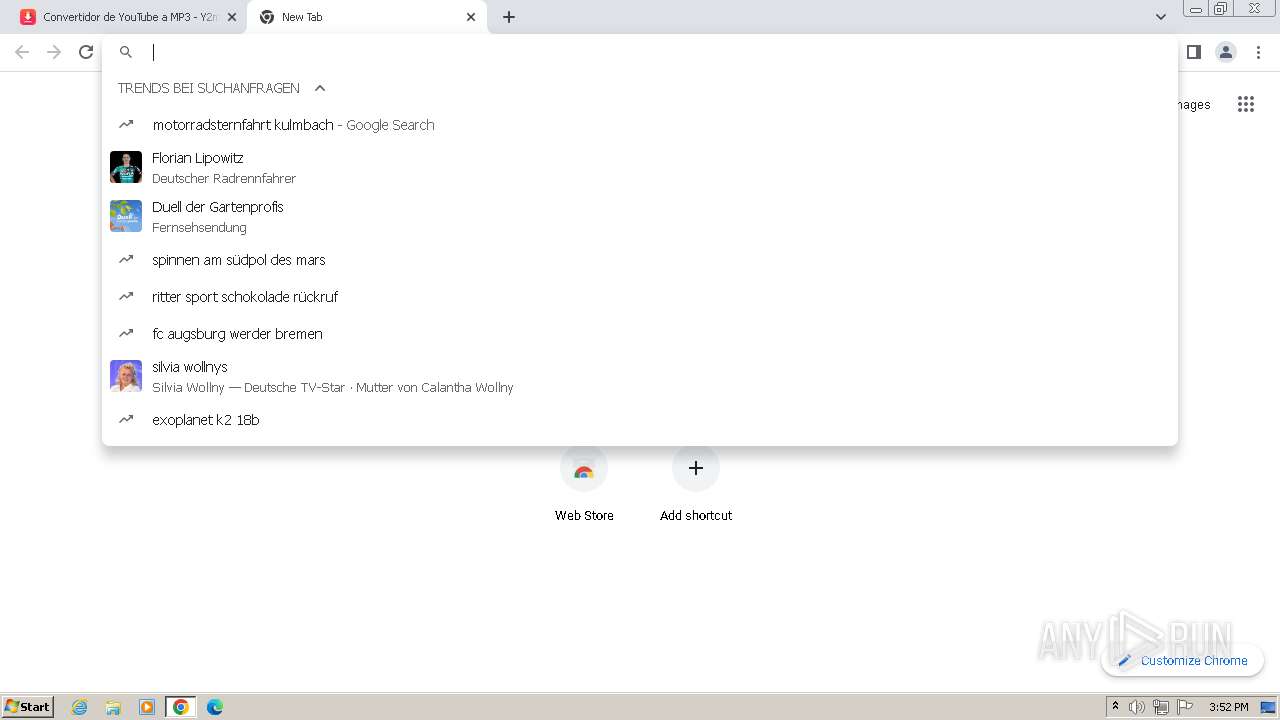This screenshot has width=1280, height=720.
Task: Click trending icon beside exoplanet k2 18b
Action: (x=126, y=420)
